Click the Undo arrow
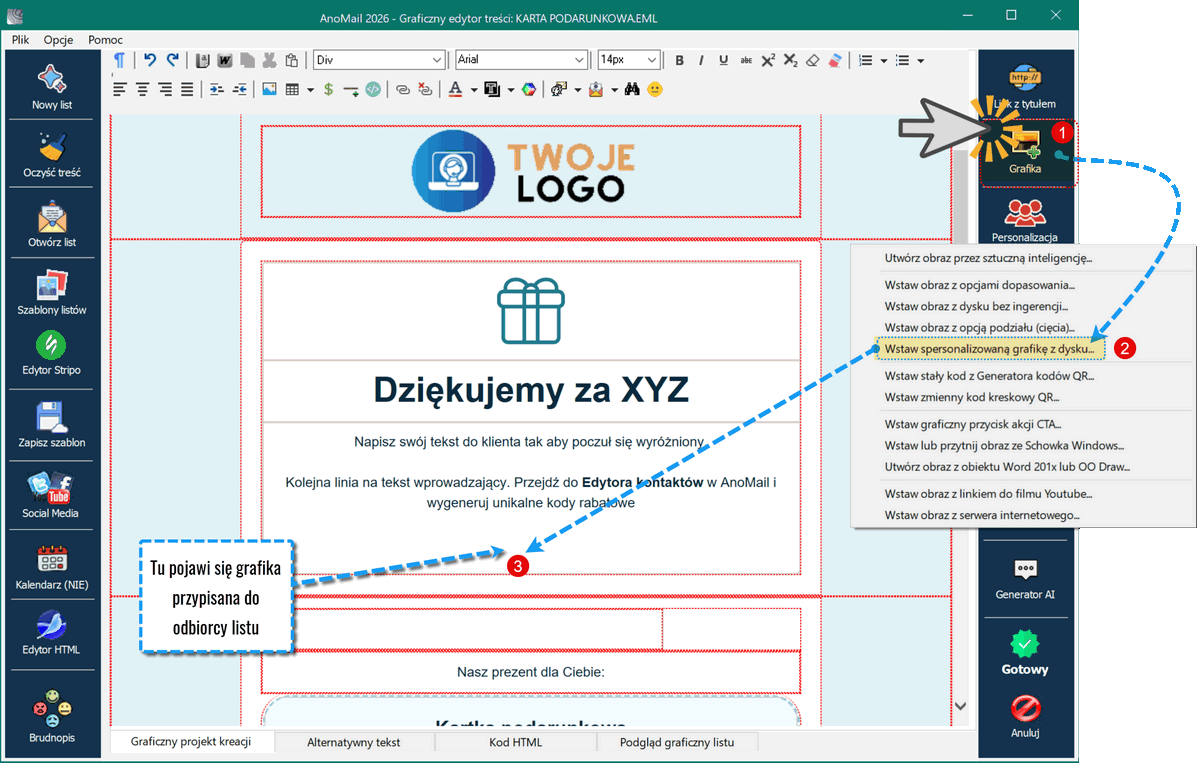Image resolution: width=1200 pixels, height=763 pixels. coord(150,60)
